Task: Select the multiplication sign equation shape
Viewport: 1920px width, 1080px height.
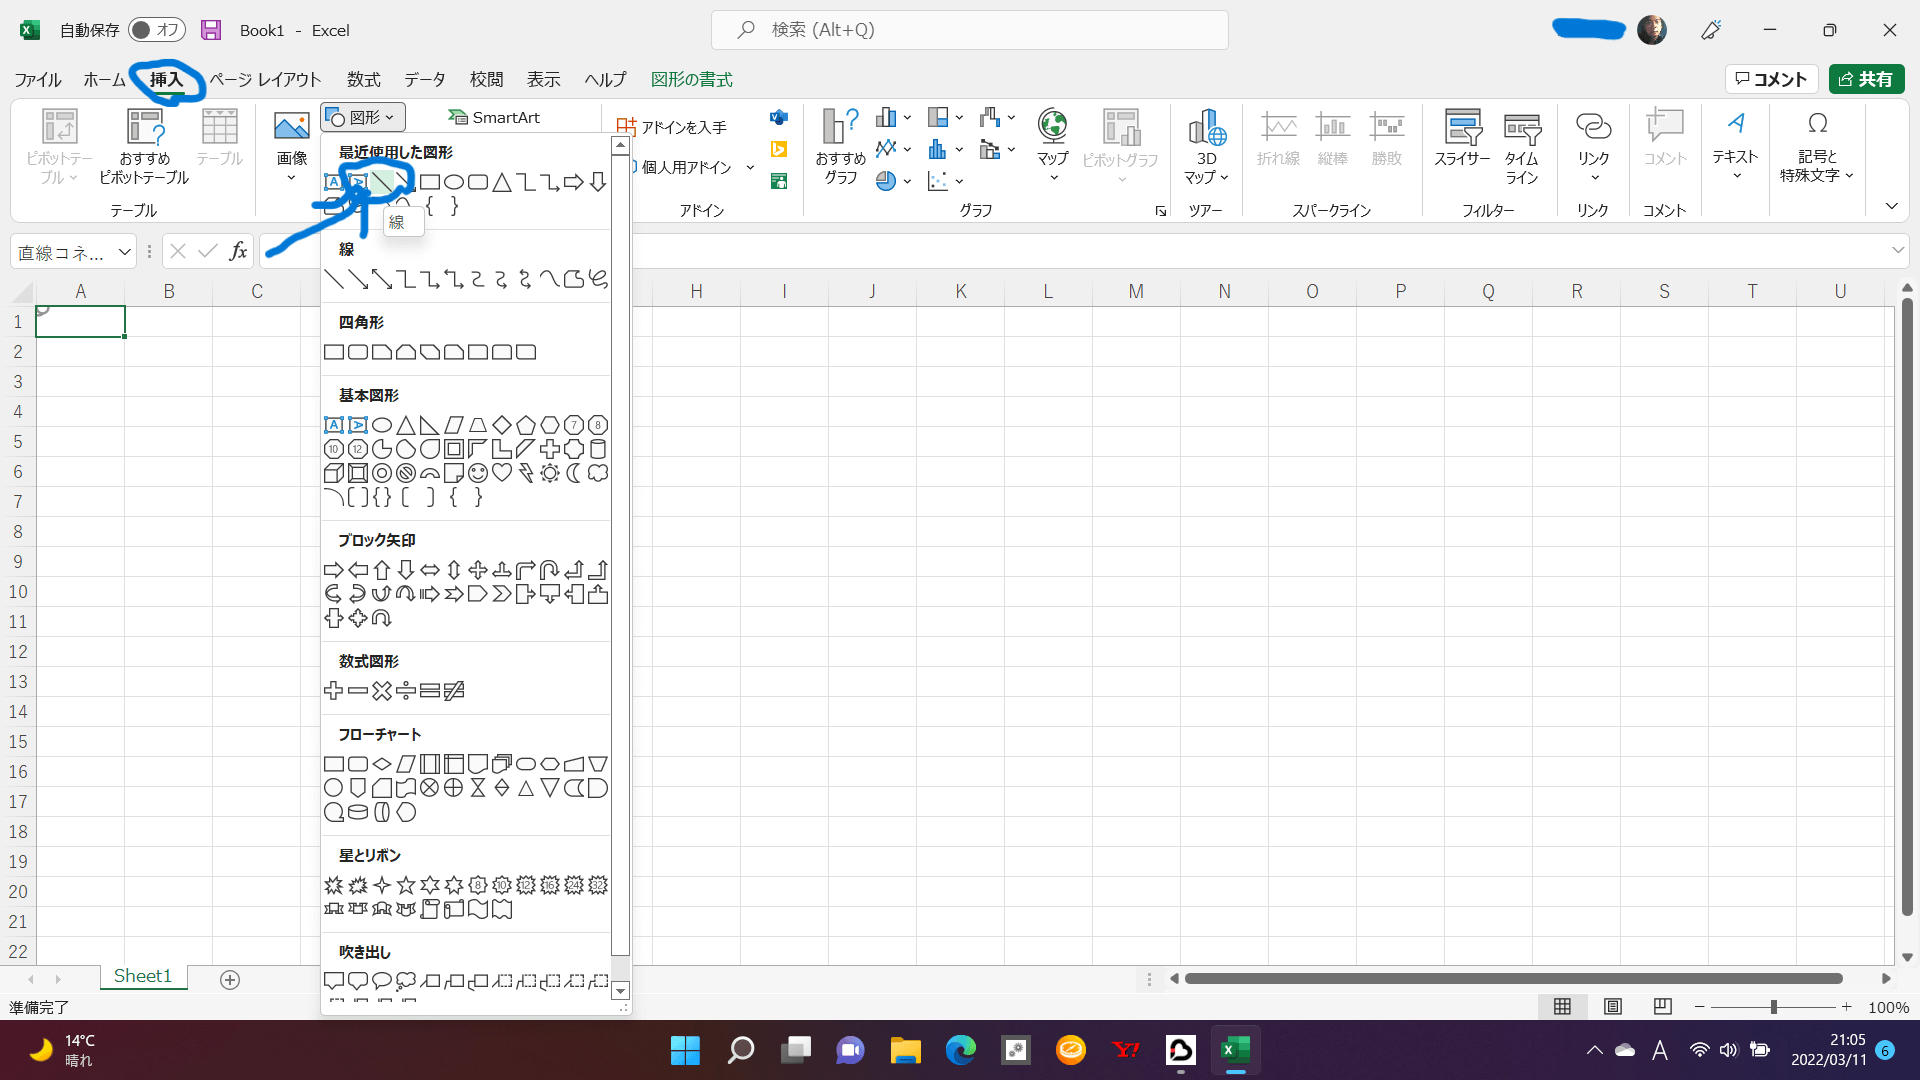Action: [382, 691]
